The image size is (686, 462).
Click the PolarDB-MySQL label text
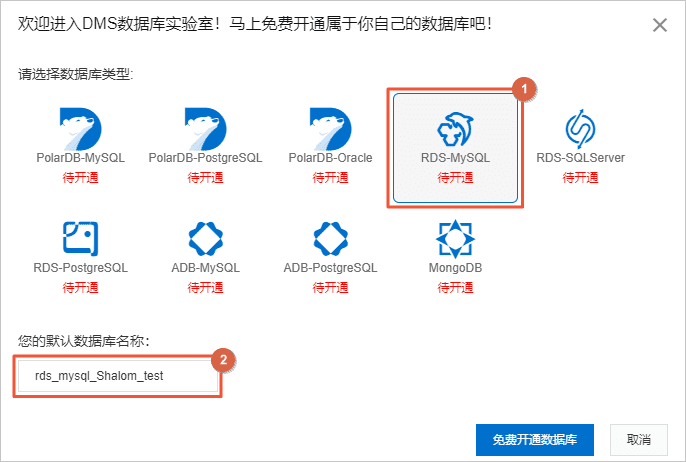click(80, 158)
